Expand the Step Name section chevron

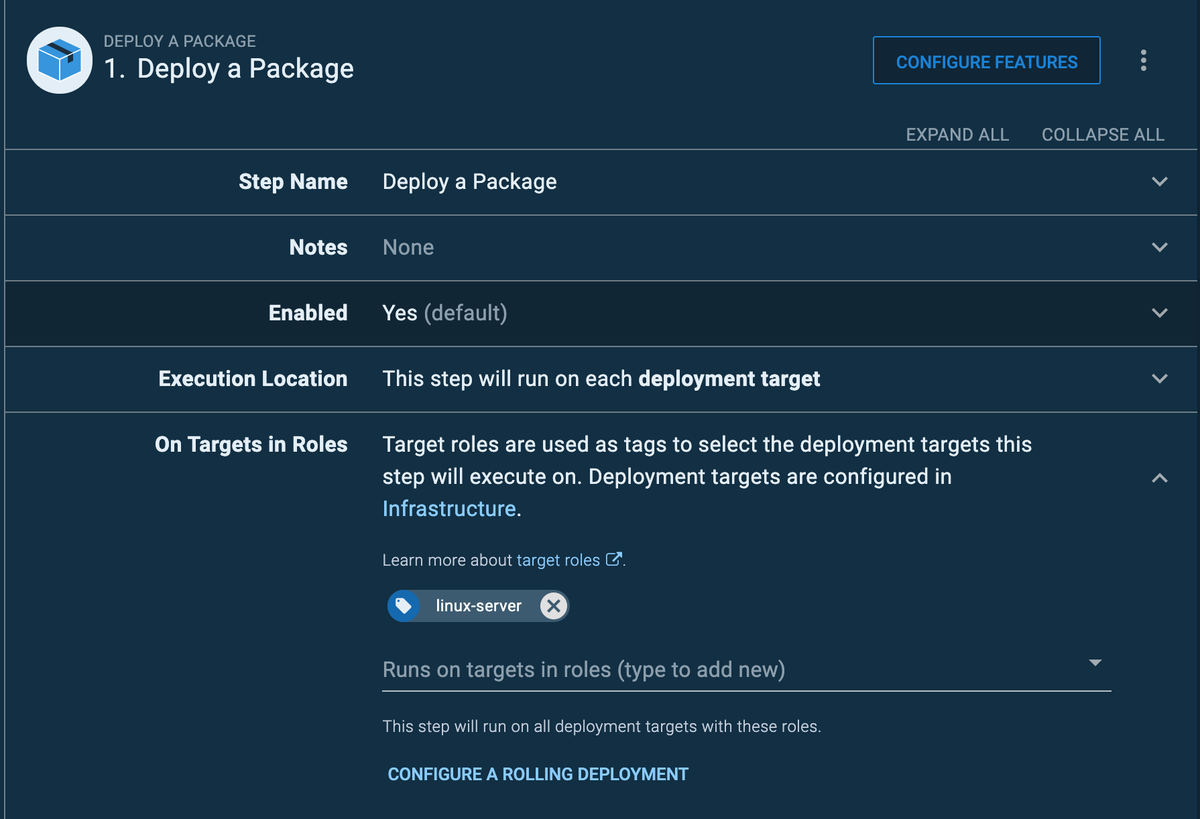[1159, 182]
